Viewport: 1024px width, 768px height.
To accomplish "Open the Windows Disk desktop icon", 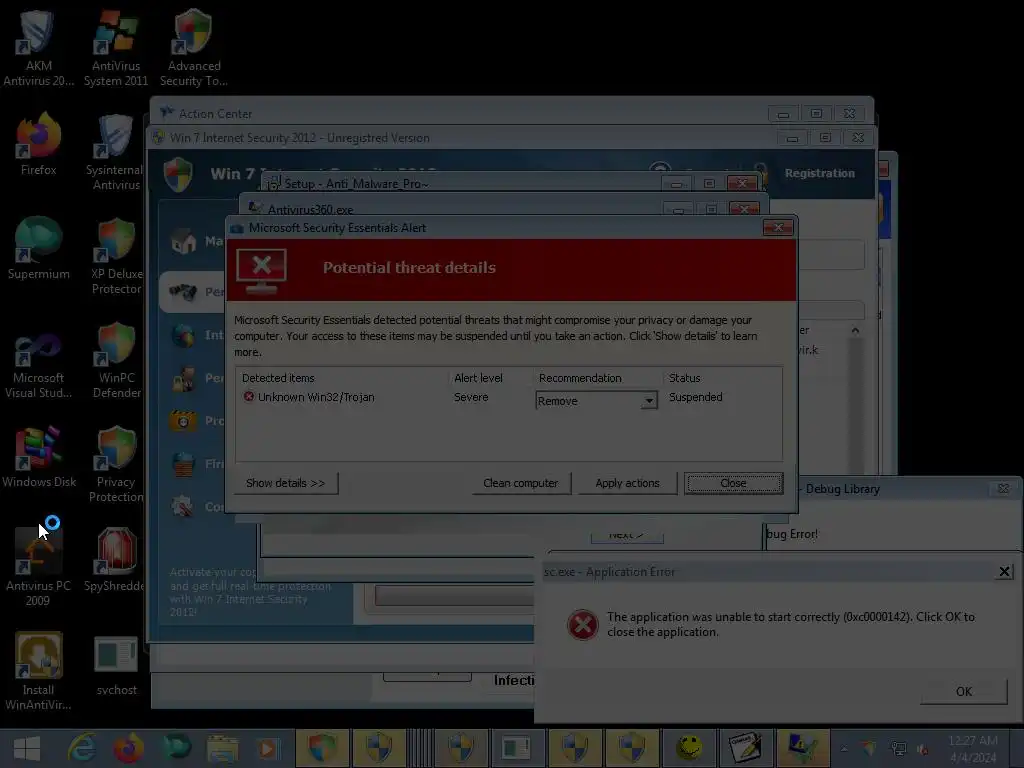I will point(38,457).
